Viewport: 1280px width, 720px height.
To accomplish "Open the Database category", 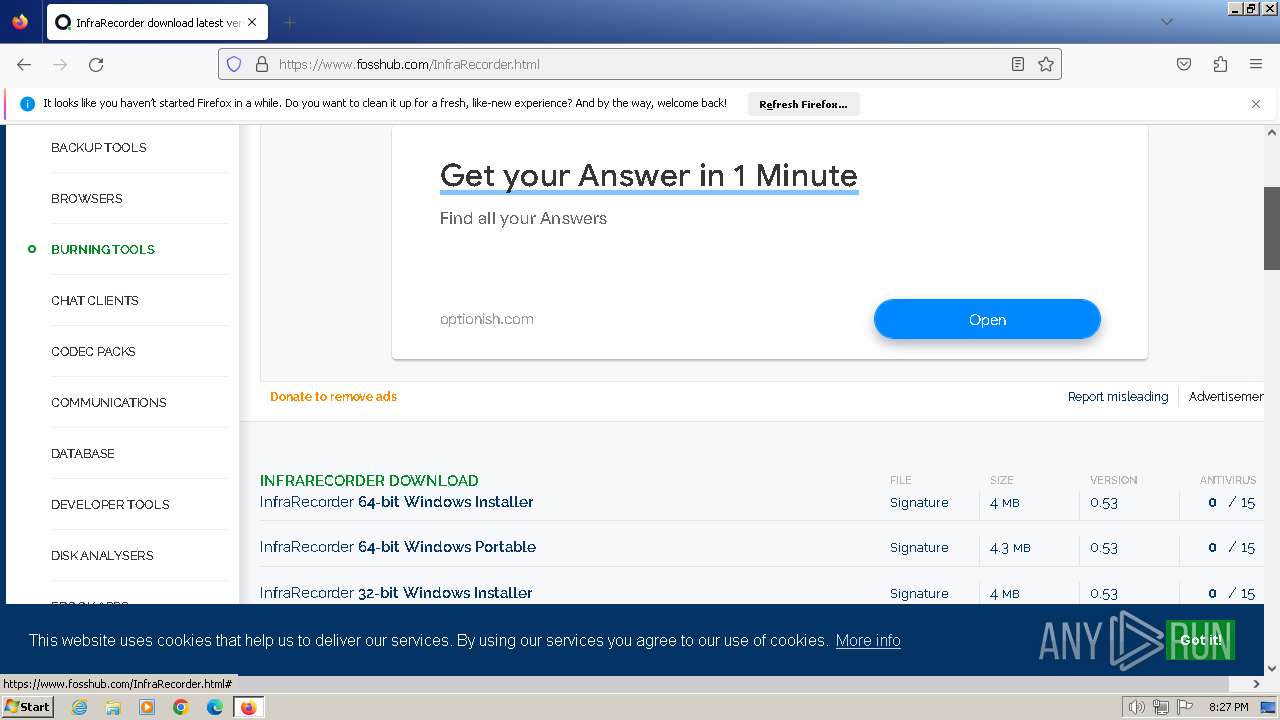I will (x=83, y=453).
